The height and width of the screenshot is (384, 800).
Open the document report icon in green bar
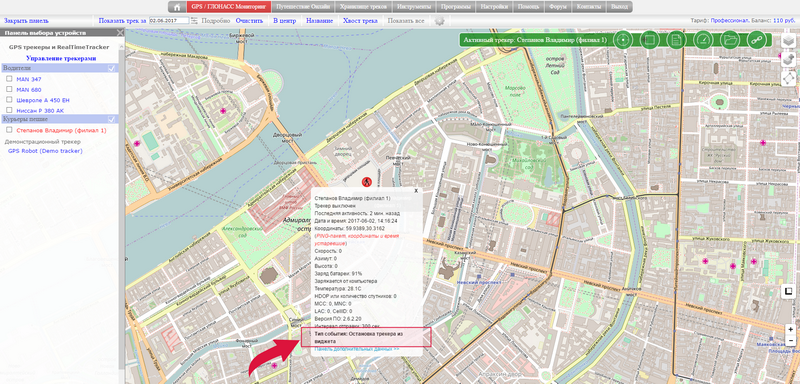point(677,40)
